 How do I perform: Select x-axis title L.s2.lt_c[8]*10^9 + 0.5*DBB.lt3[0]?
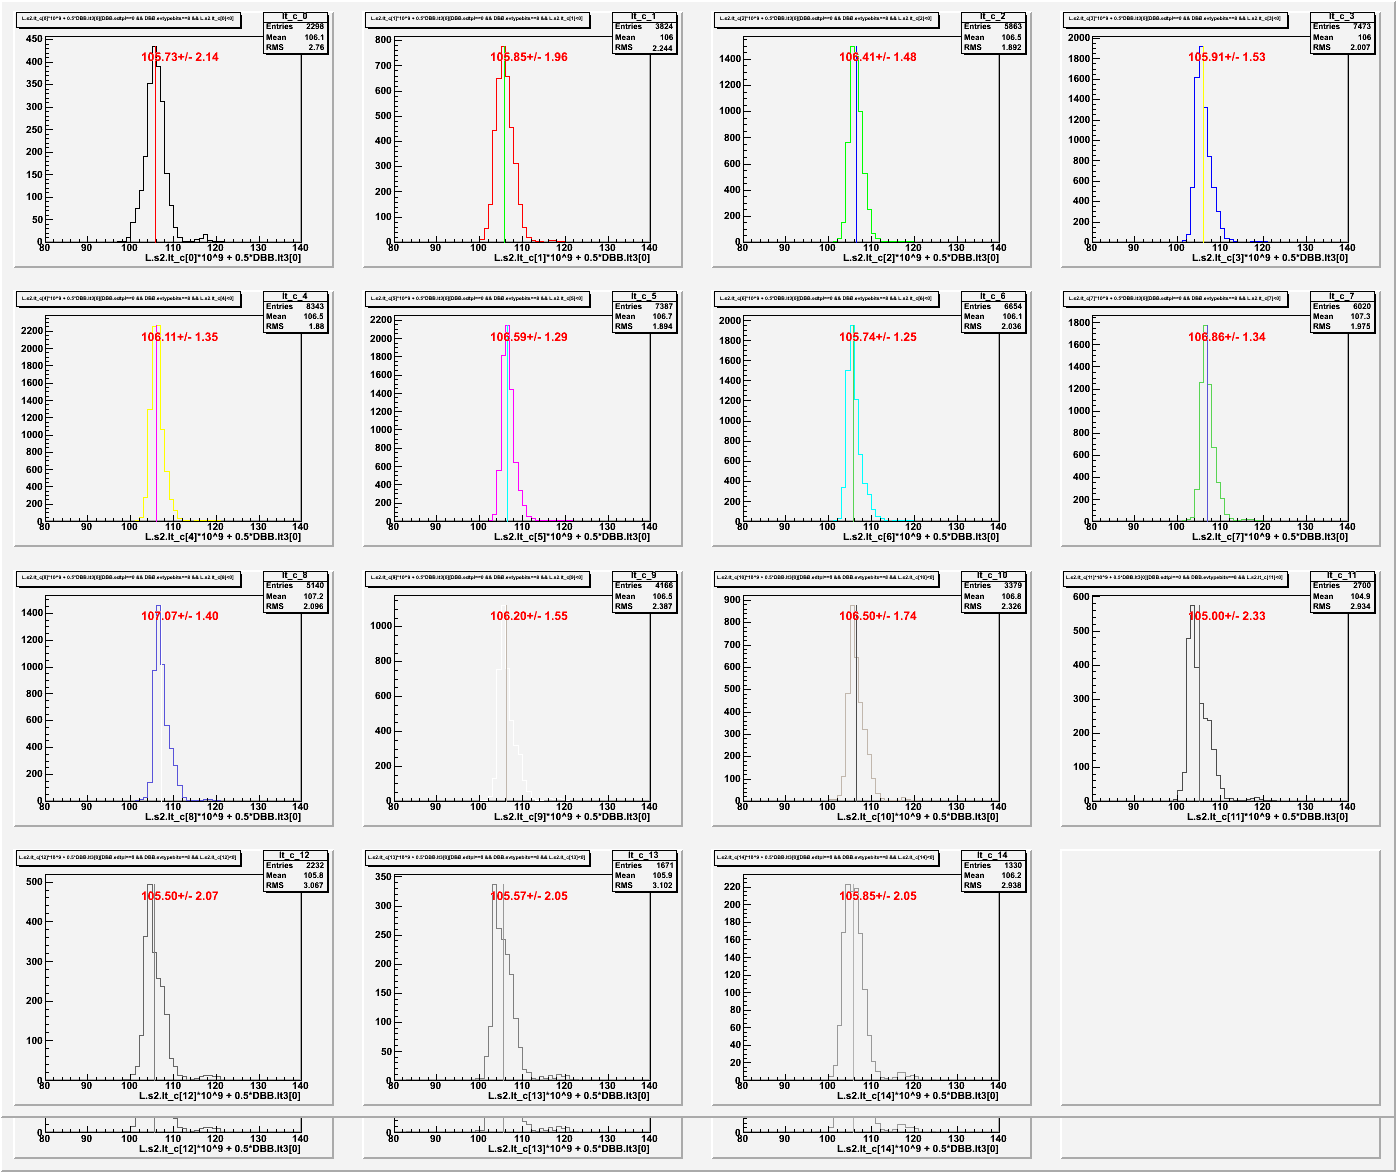click(x=223, y=817)
